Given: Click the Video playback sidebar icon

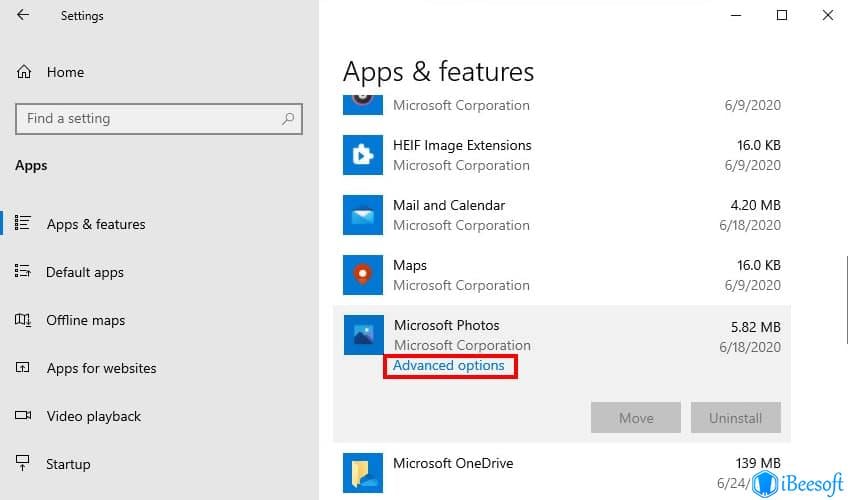Looking at the screenshot, I should click(x=23, y=415).
